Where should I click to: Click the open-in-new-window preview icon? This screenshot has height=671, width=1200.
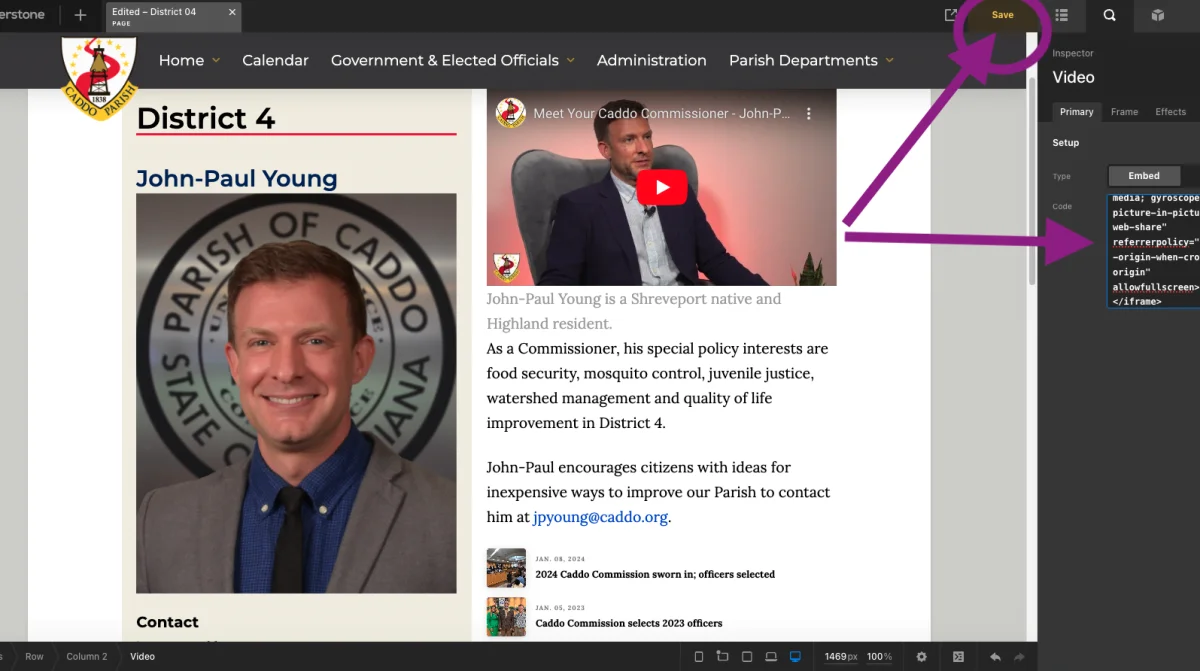click(950, 15)
